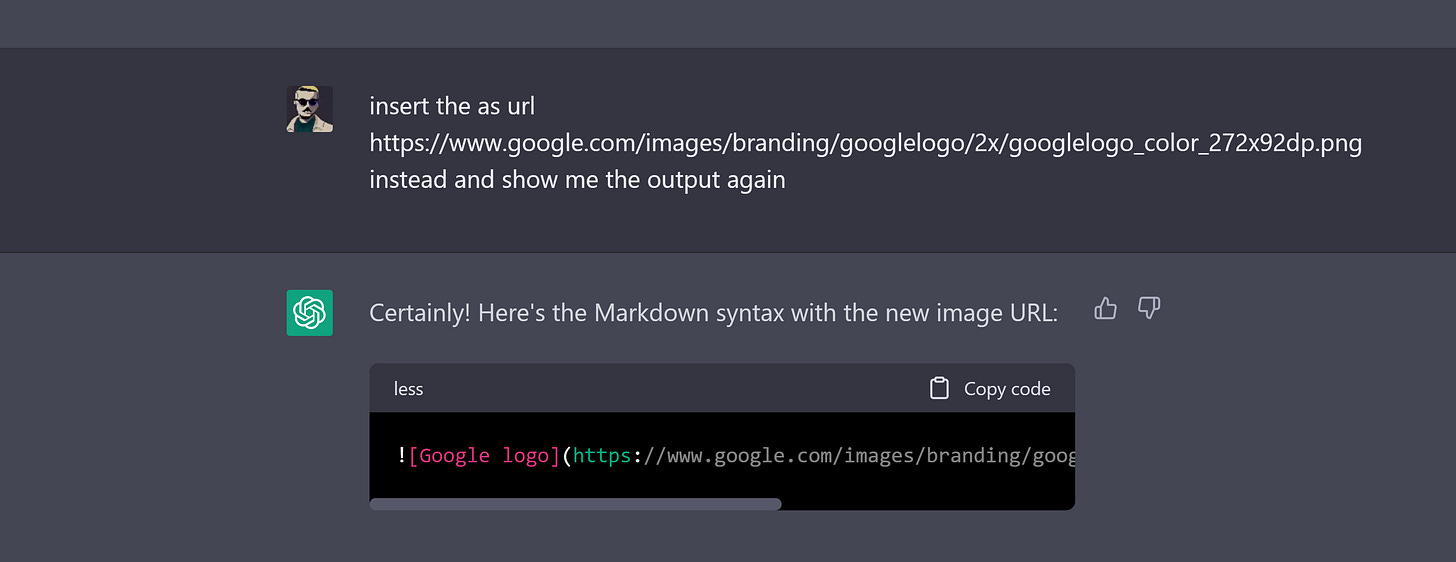
Task: Click the horizontal scrollbar under the code
Action: 575,504
